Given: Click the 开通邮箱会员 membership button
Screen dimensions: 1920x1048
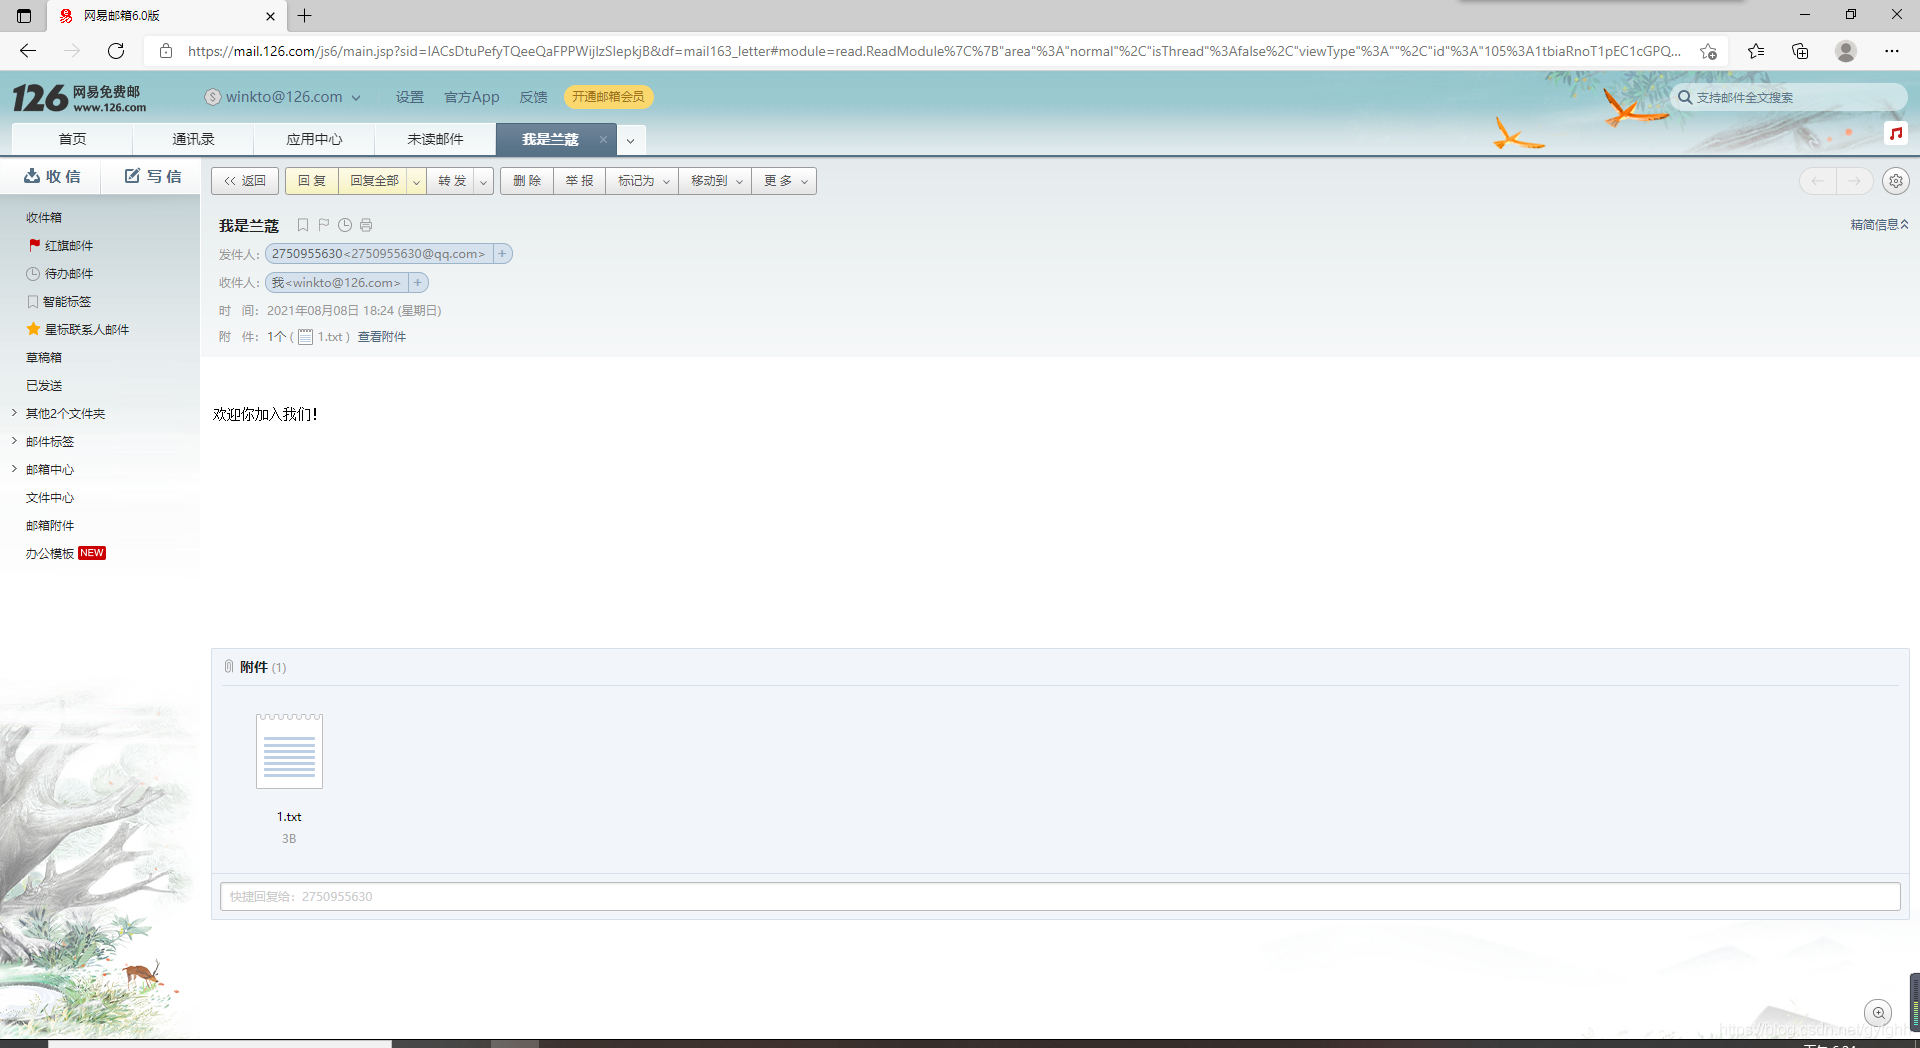Looking at the screenshot, I should tap(608, 97).
